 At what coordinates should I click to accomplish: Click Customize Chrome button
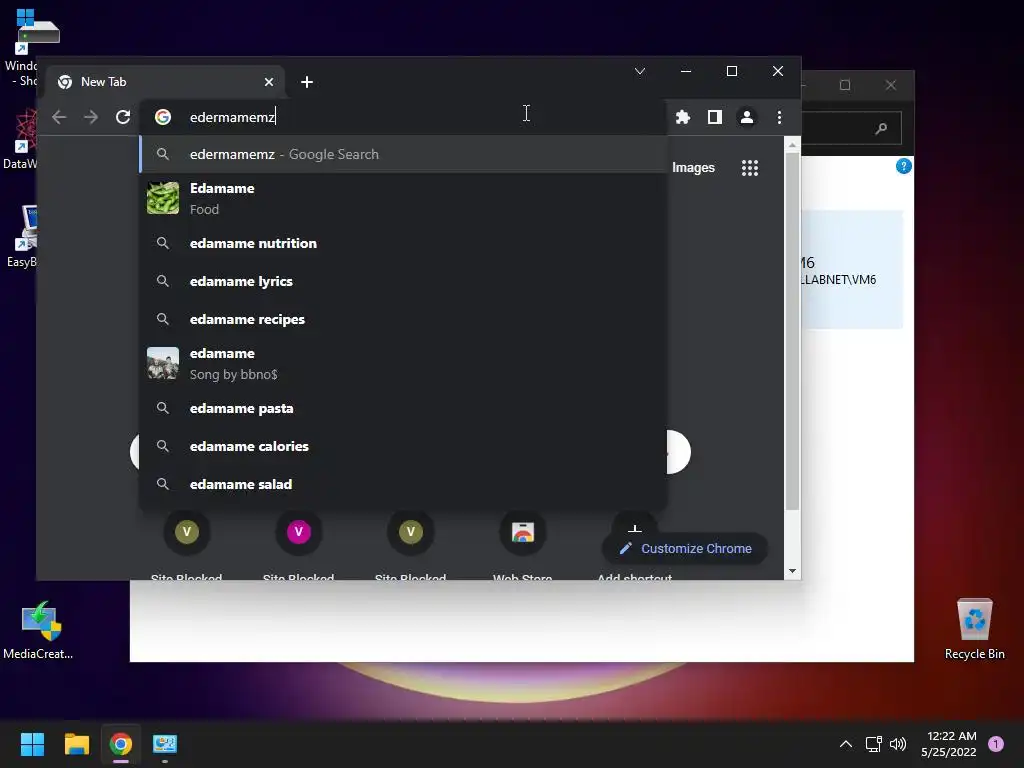click(684, 549)
